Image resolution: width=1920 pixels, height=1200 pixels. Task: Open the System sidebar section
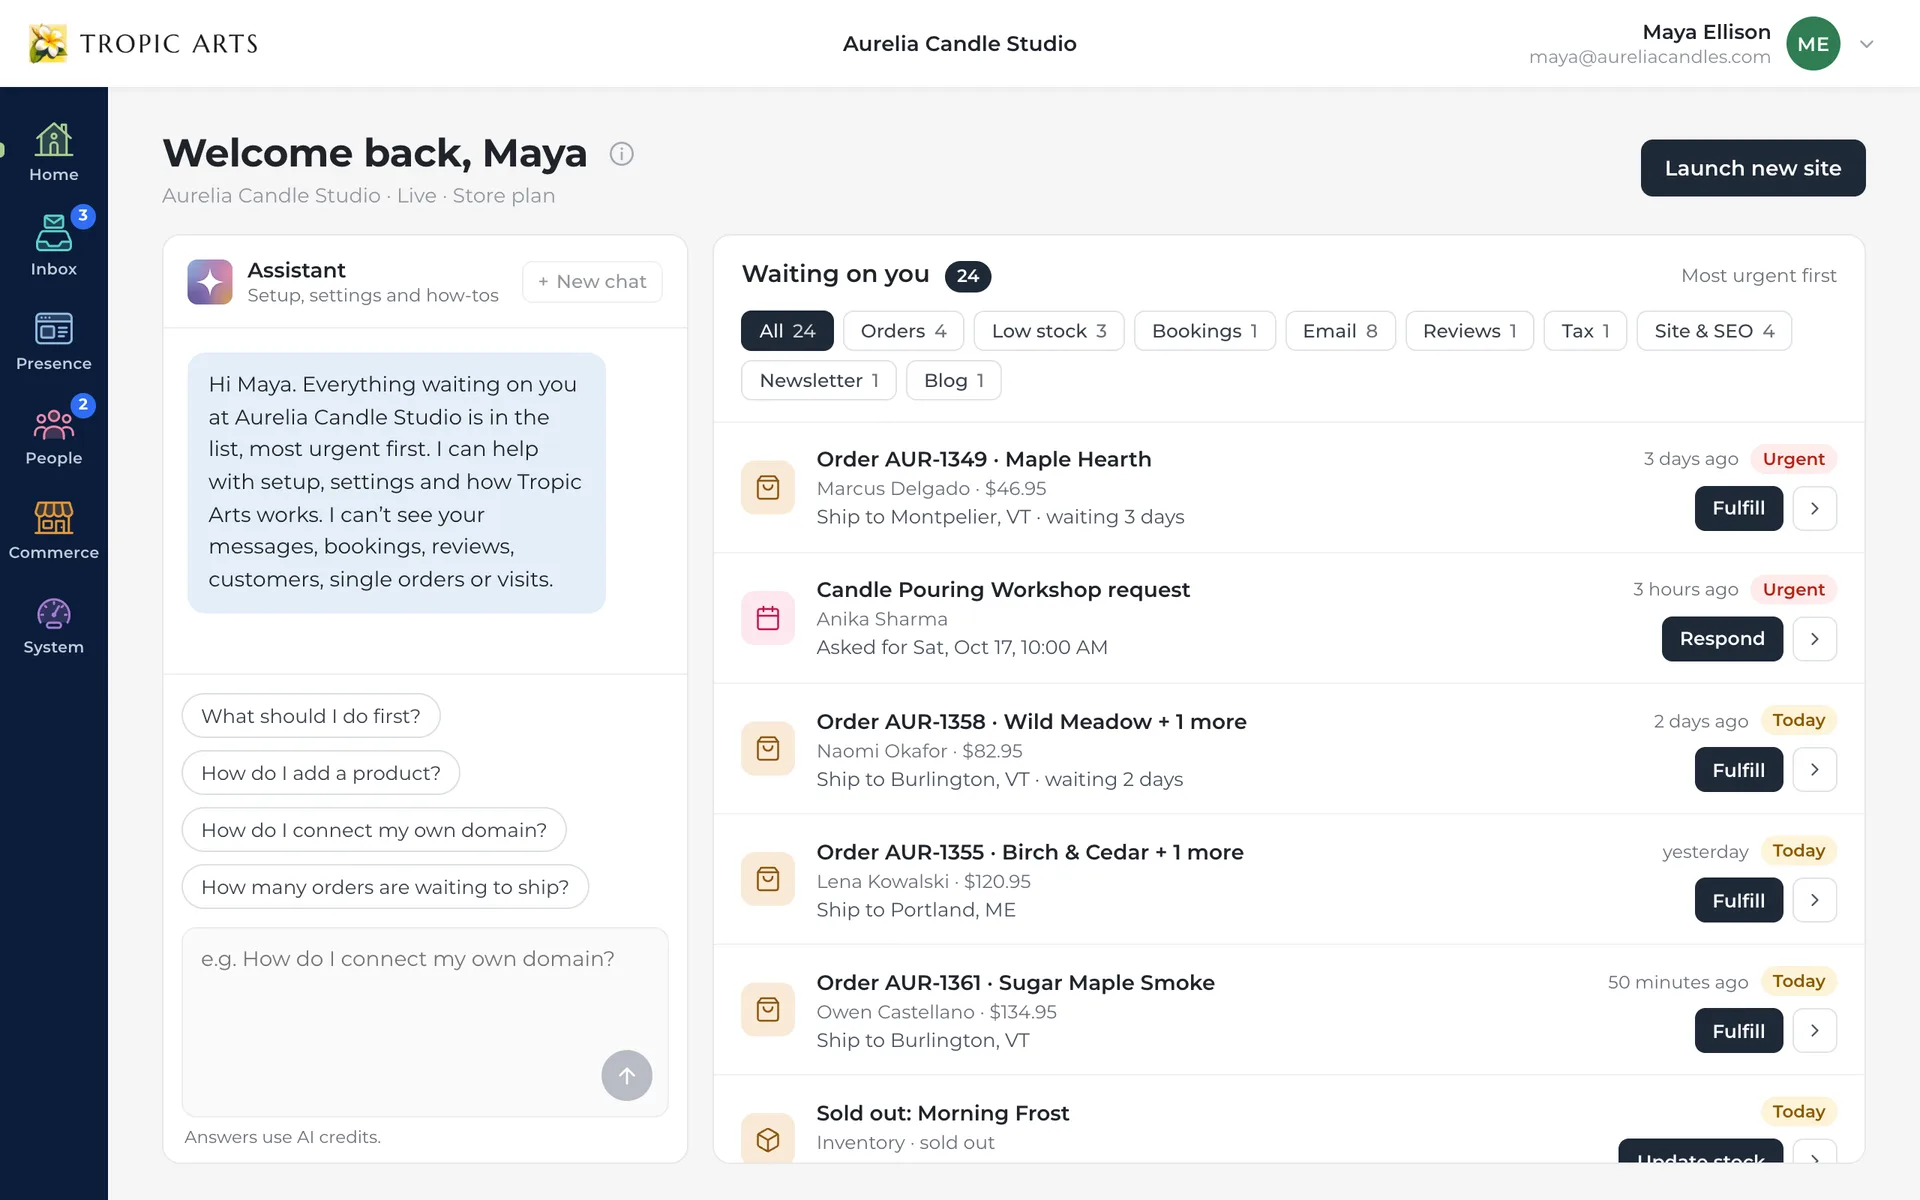pyautogui.click(x=54, y=625)
